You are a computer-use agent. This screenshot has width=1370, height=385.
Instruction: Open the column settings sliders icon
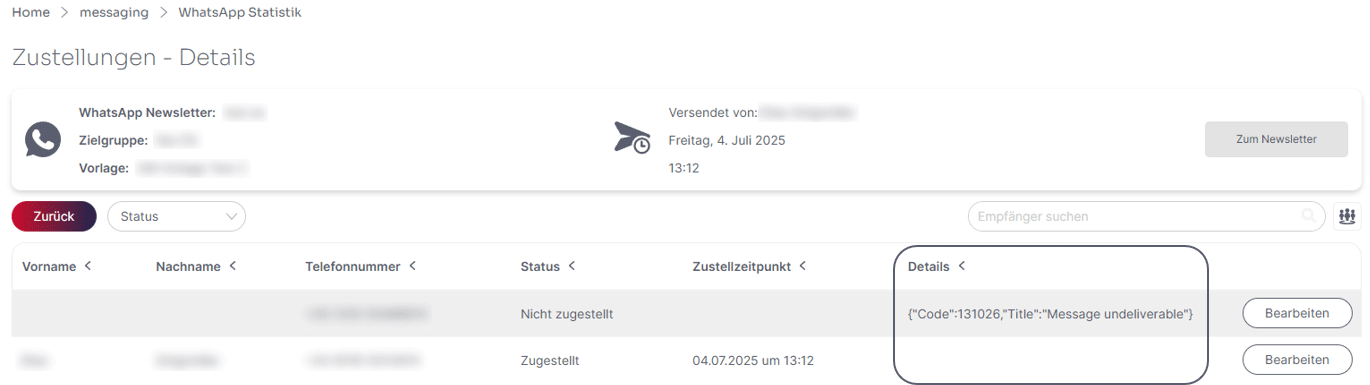tap(1347, 216)
